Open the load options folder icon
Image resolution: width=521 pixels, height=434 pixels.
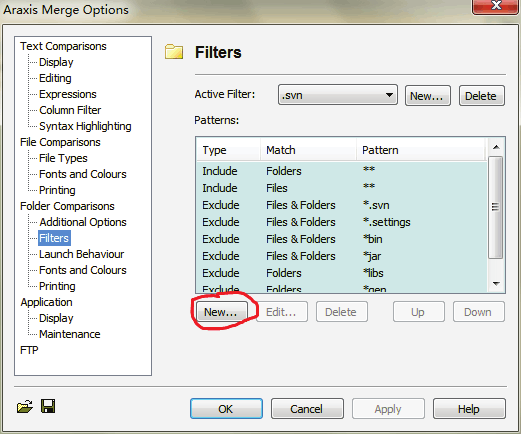[x=25, y=406]
